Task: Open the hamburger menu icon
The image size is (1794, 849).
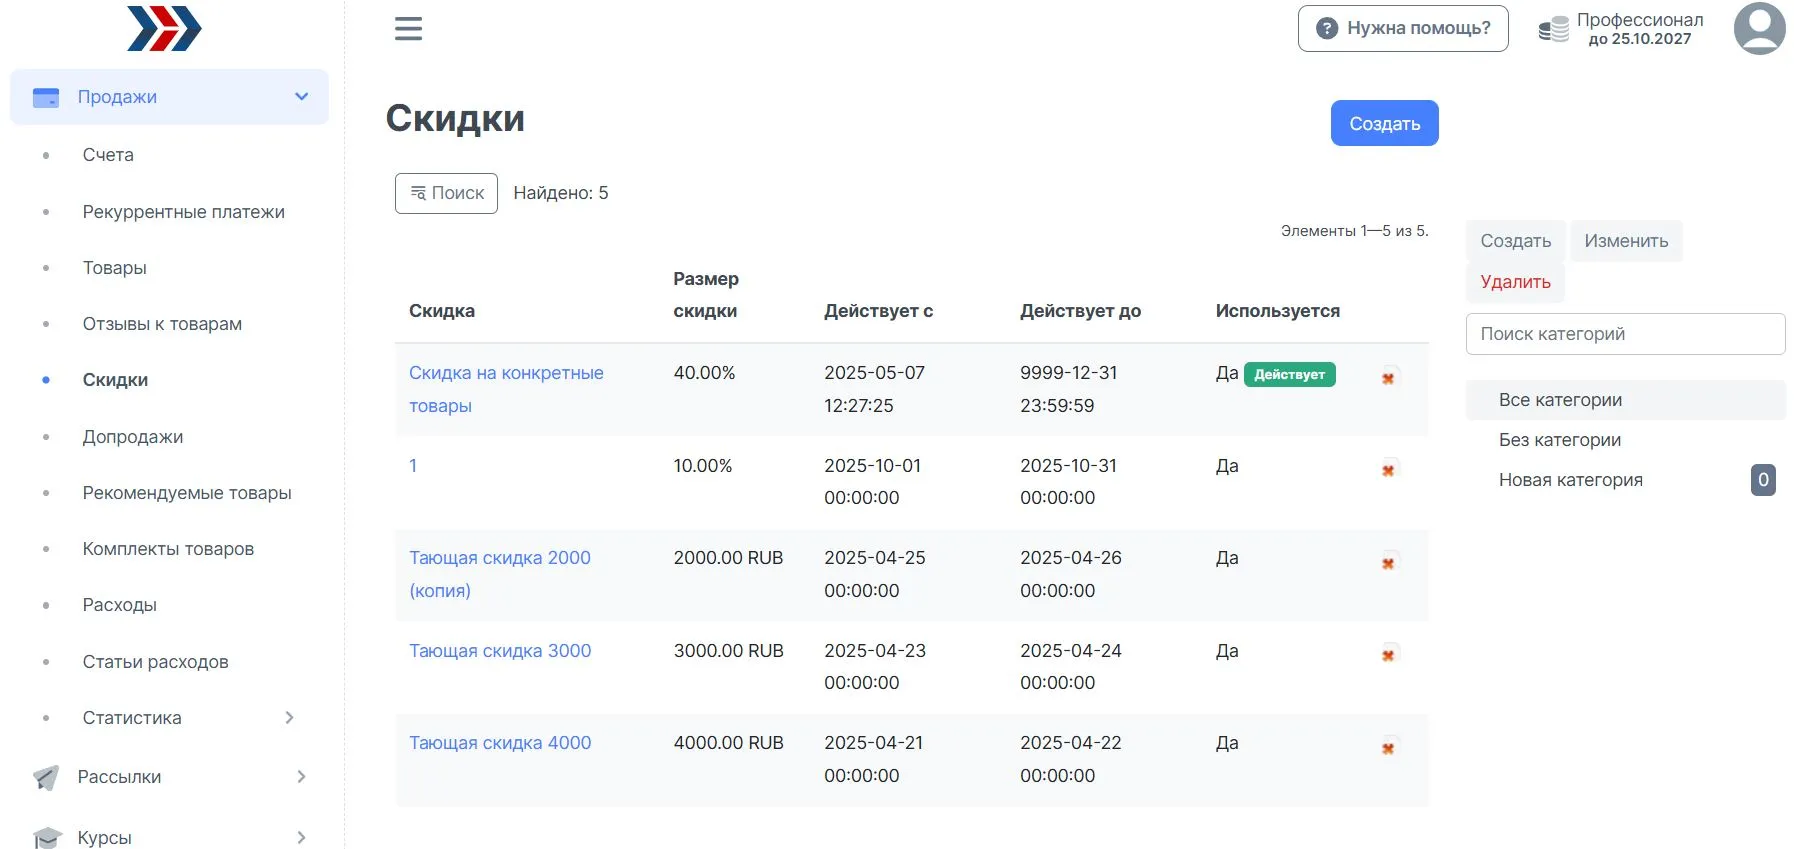Action: (x=408, y=29)
